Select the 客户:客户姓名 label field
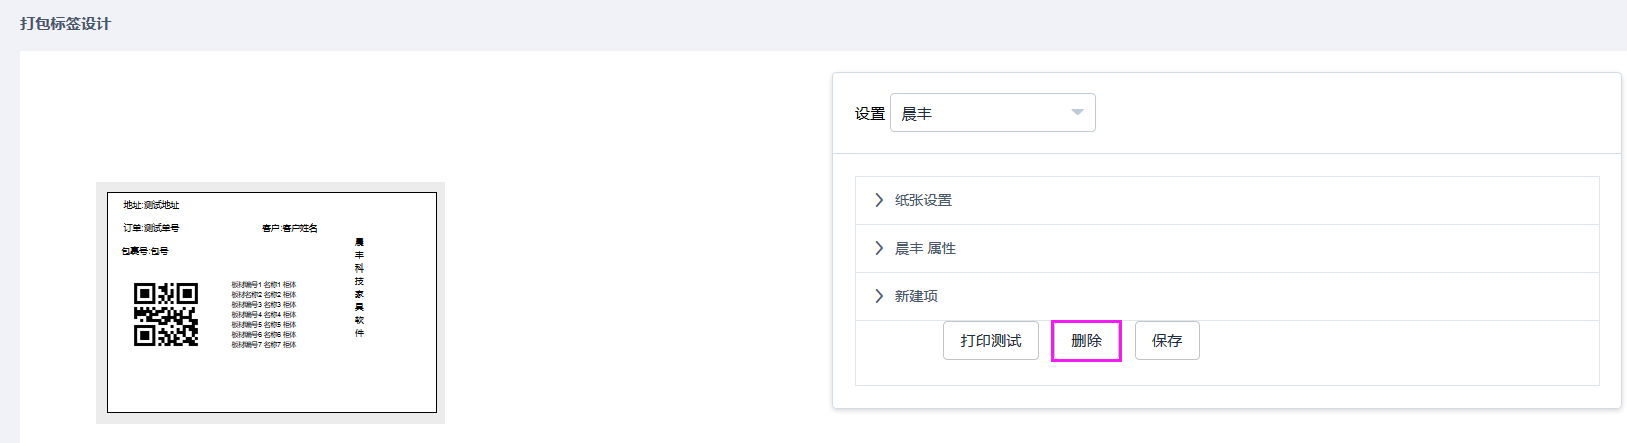This screenshot has width=1627, height=443. [x=290, y=228]
